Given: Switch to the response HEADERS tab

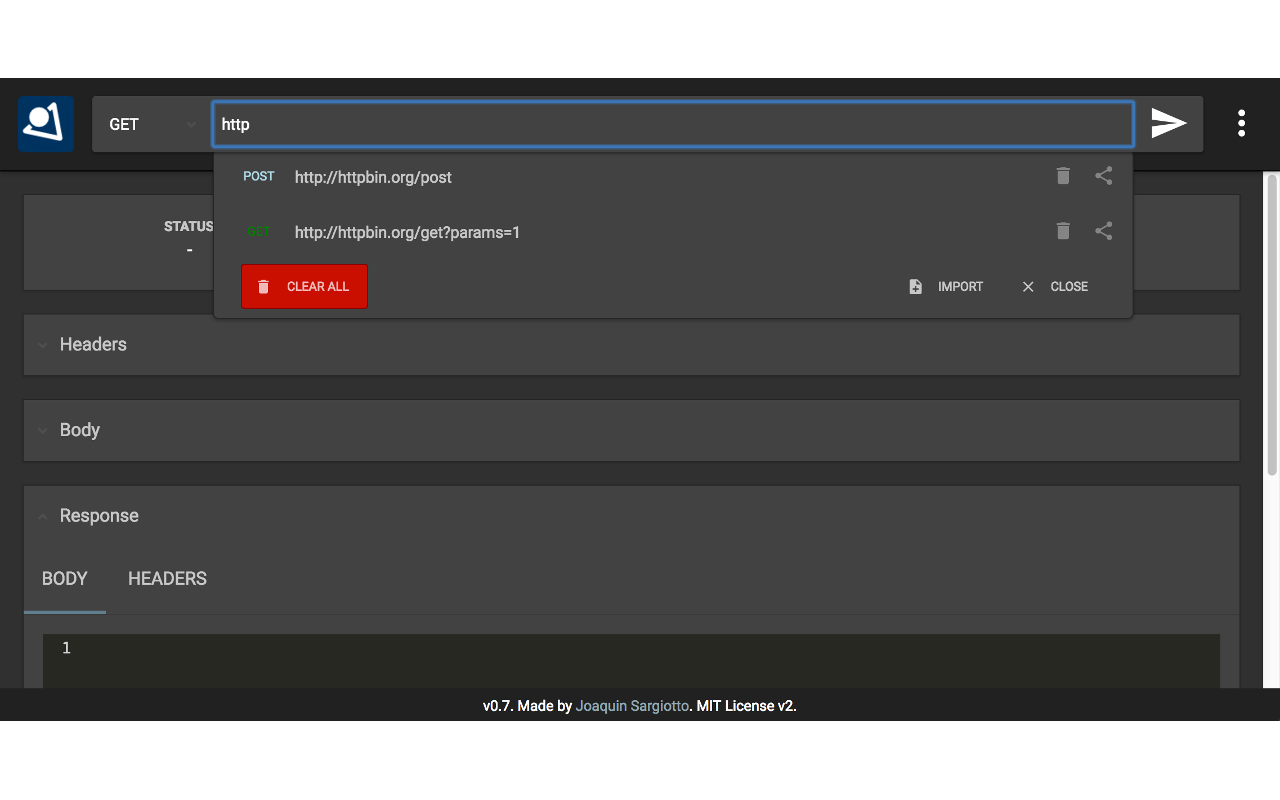Looking at the screenshot, I should [167, 579].
